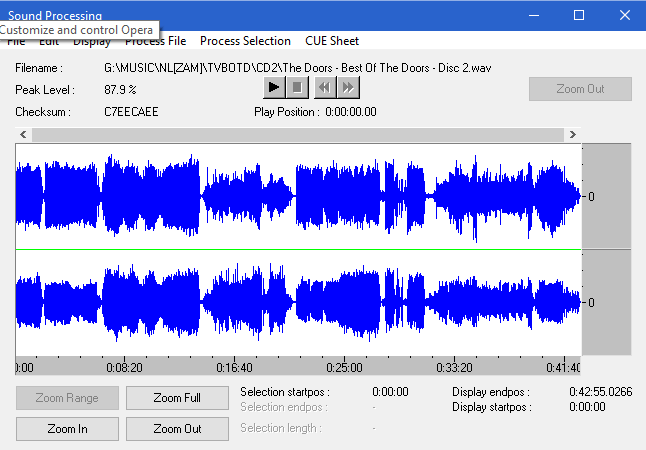Maximize the Sound Processing window

579,15
